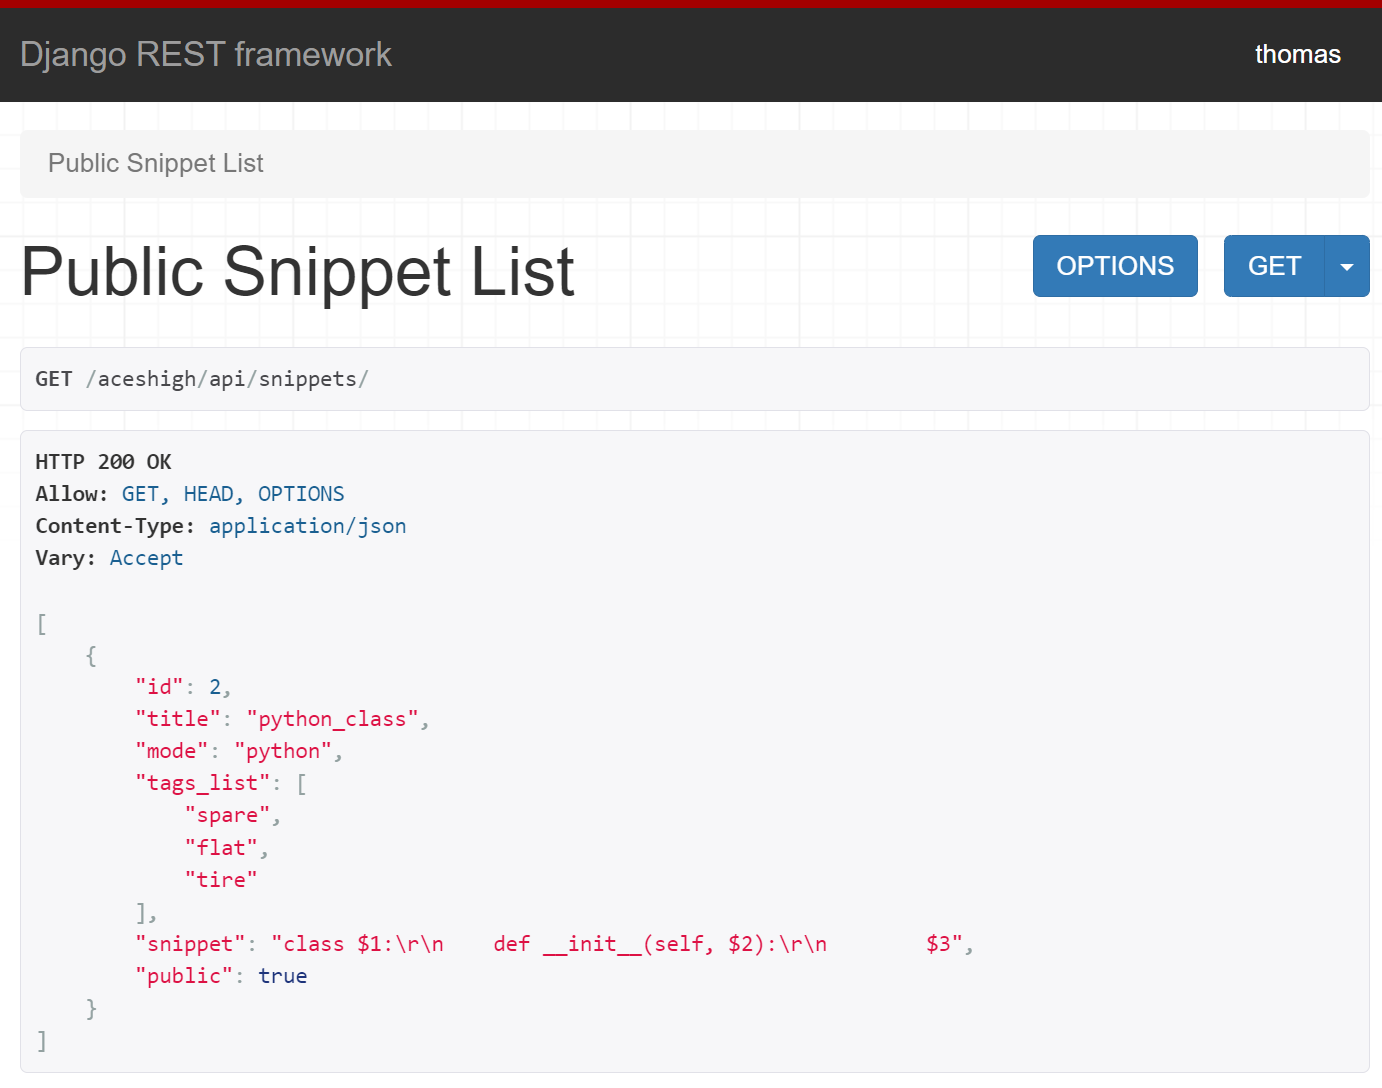Open the Django REST framework brand link
This screenshot has width=1382, height=1088.
pos(206,54)
